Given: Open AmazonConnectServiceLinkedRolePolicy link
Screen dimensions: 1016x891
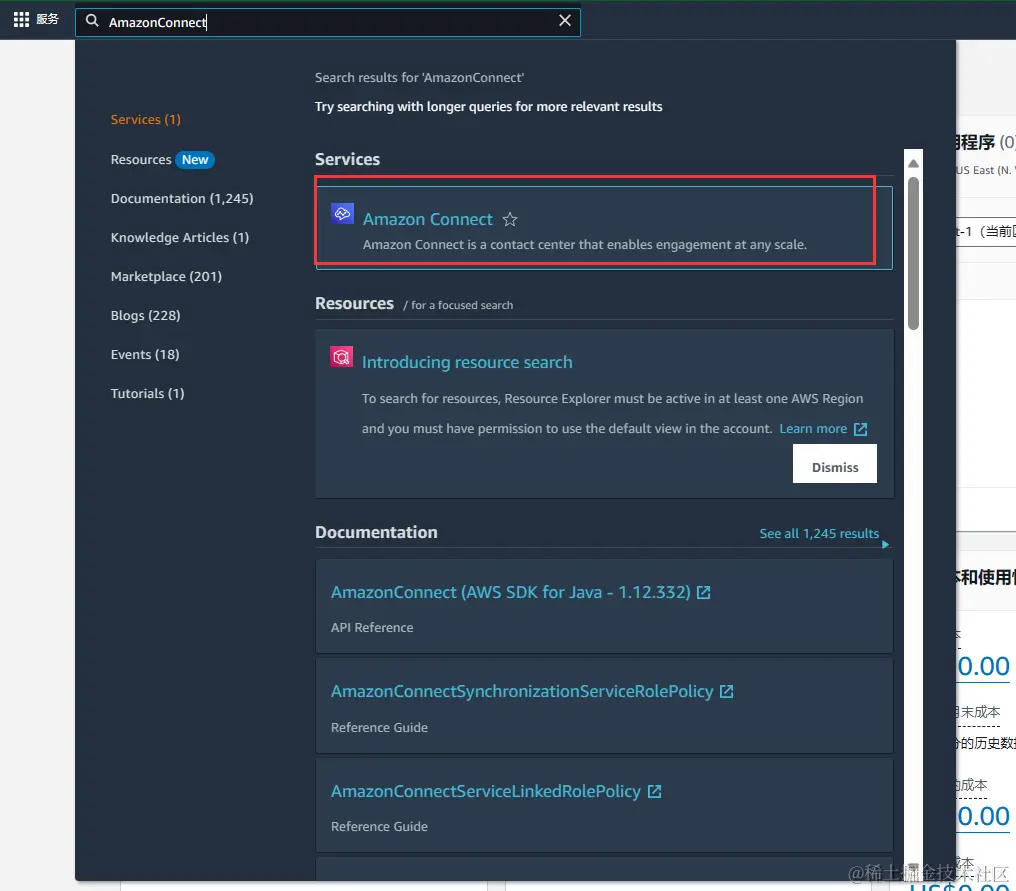Looking at the screenshot, I should 485,791.
